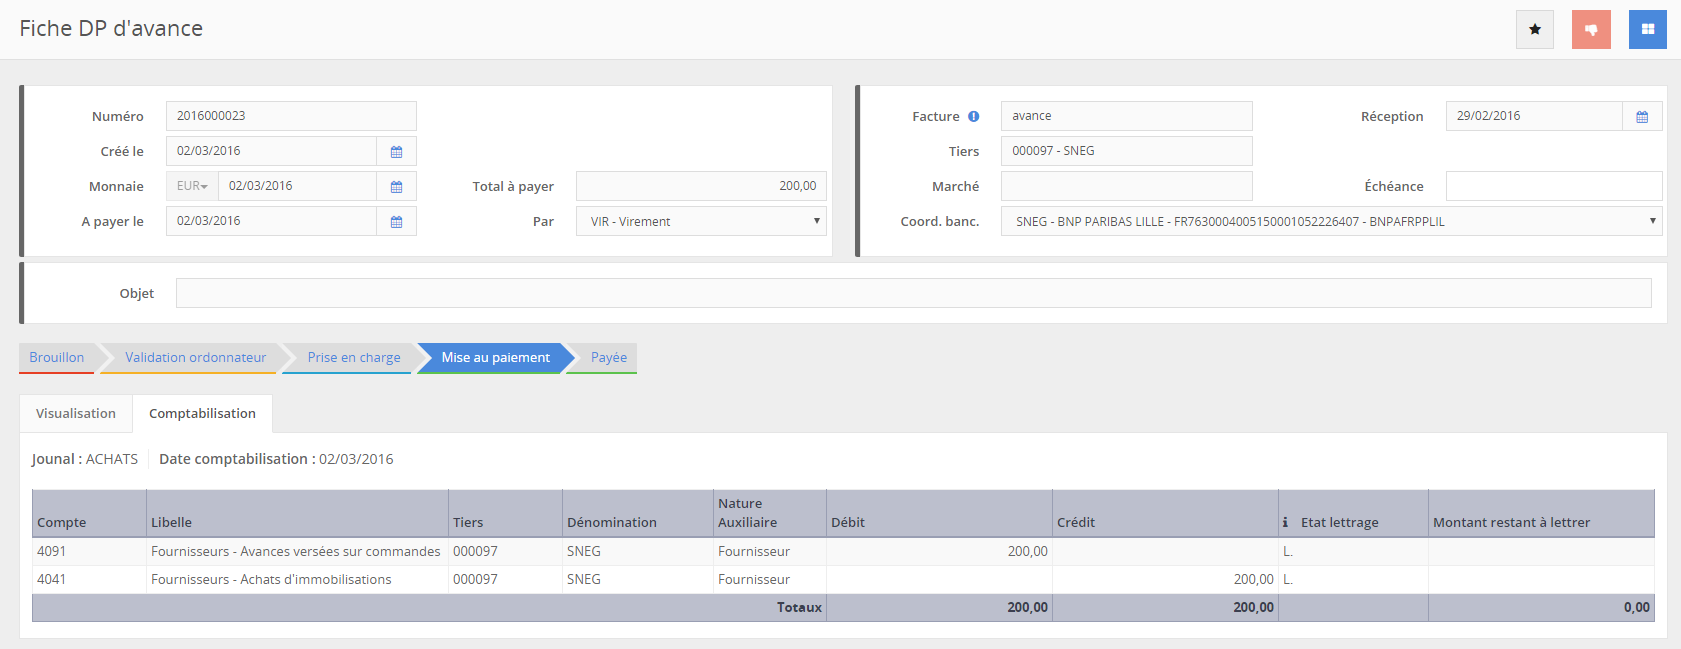Expand the EUR currency dropdown
Viewport: 1681px width, 649px height.
[192, 186]
